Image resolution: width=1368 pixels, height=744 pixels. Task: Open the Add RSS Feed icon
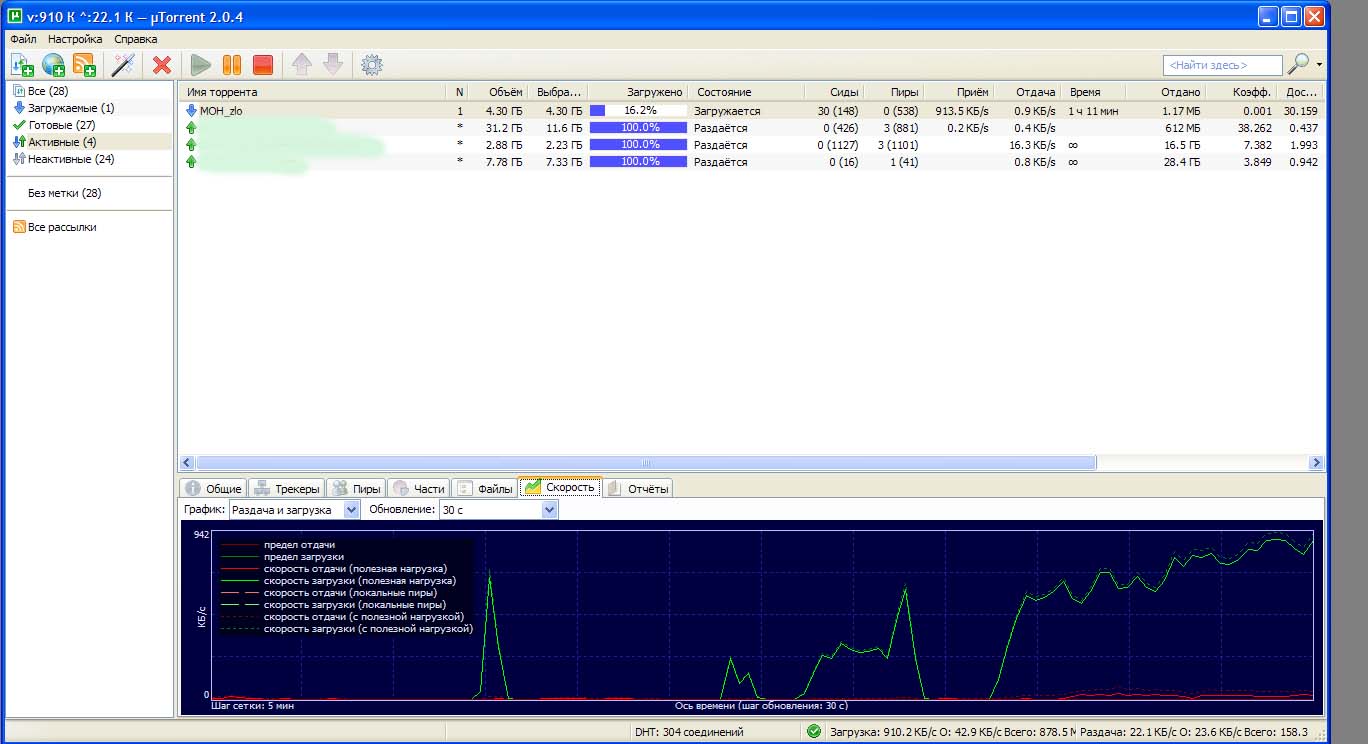[85, 65]
